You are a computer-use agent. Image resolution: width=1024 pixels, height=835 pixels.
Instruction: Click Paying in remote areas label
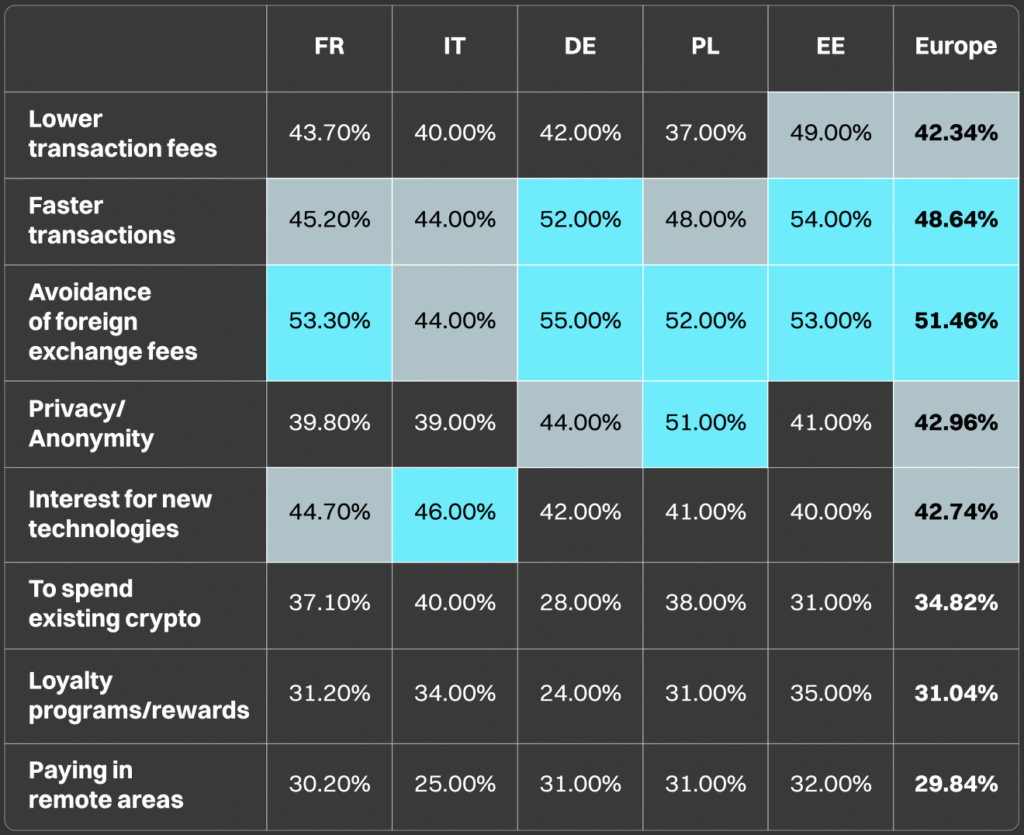tap(105, 785)
